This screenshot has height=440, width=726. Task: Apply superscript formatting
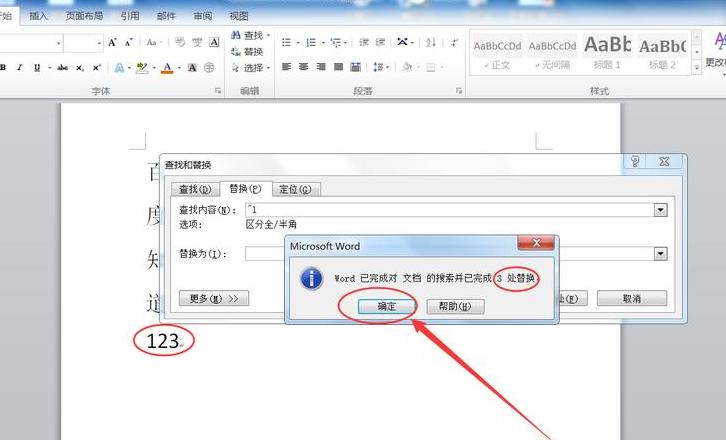[96, 68]
